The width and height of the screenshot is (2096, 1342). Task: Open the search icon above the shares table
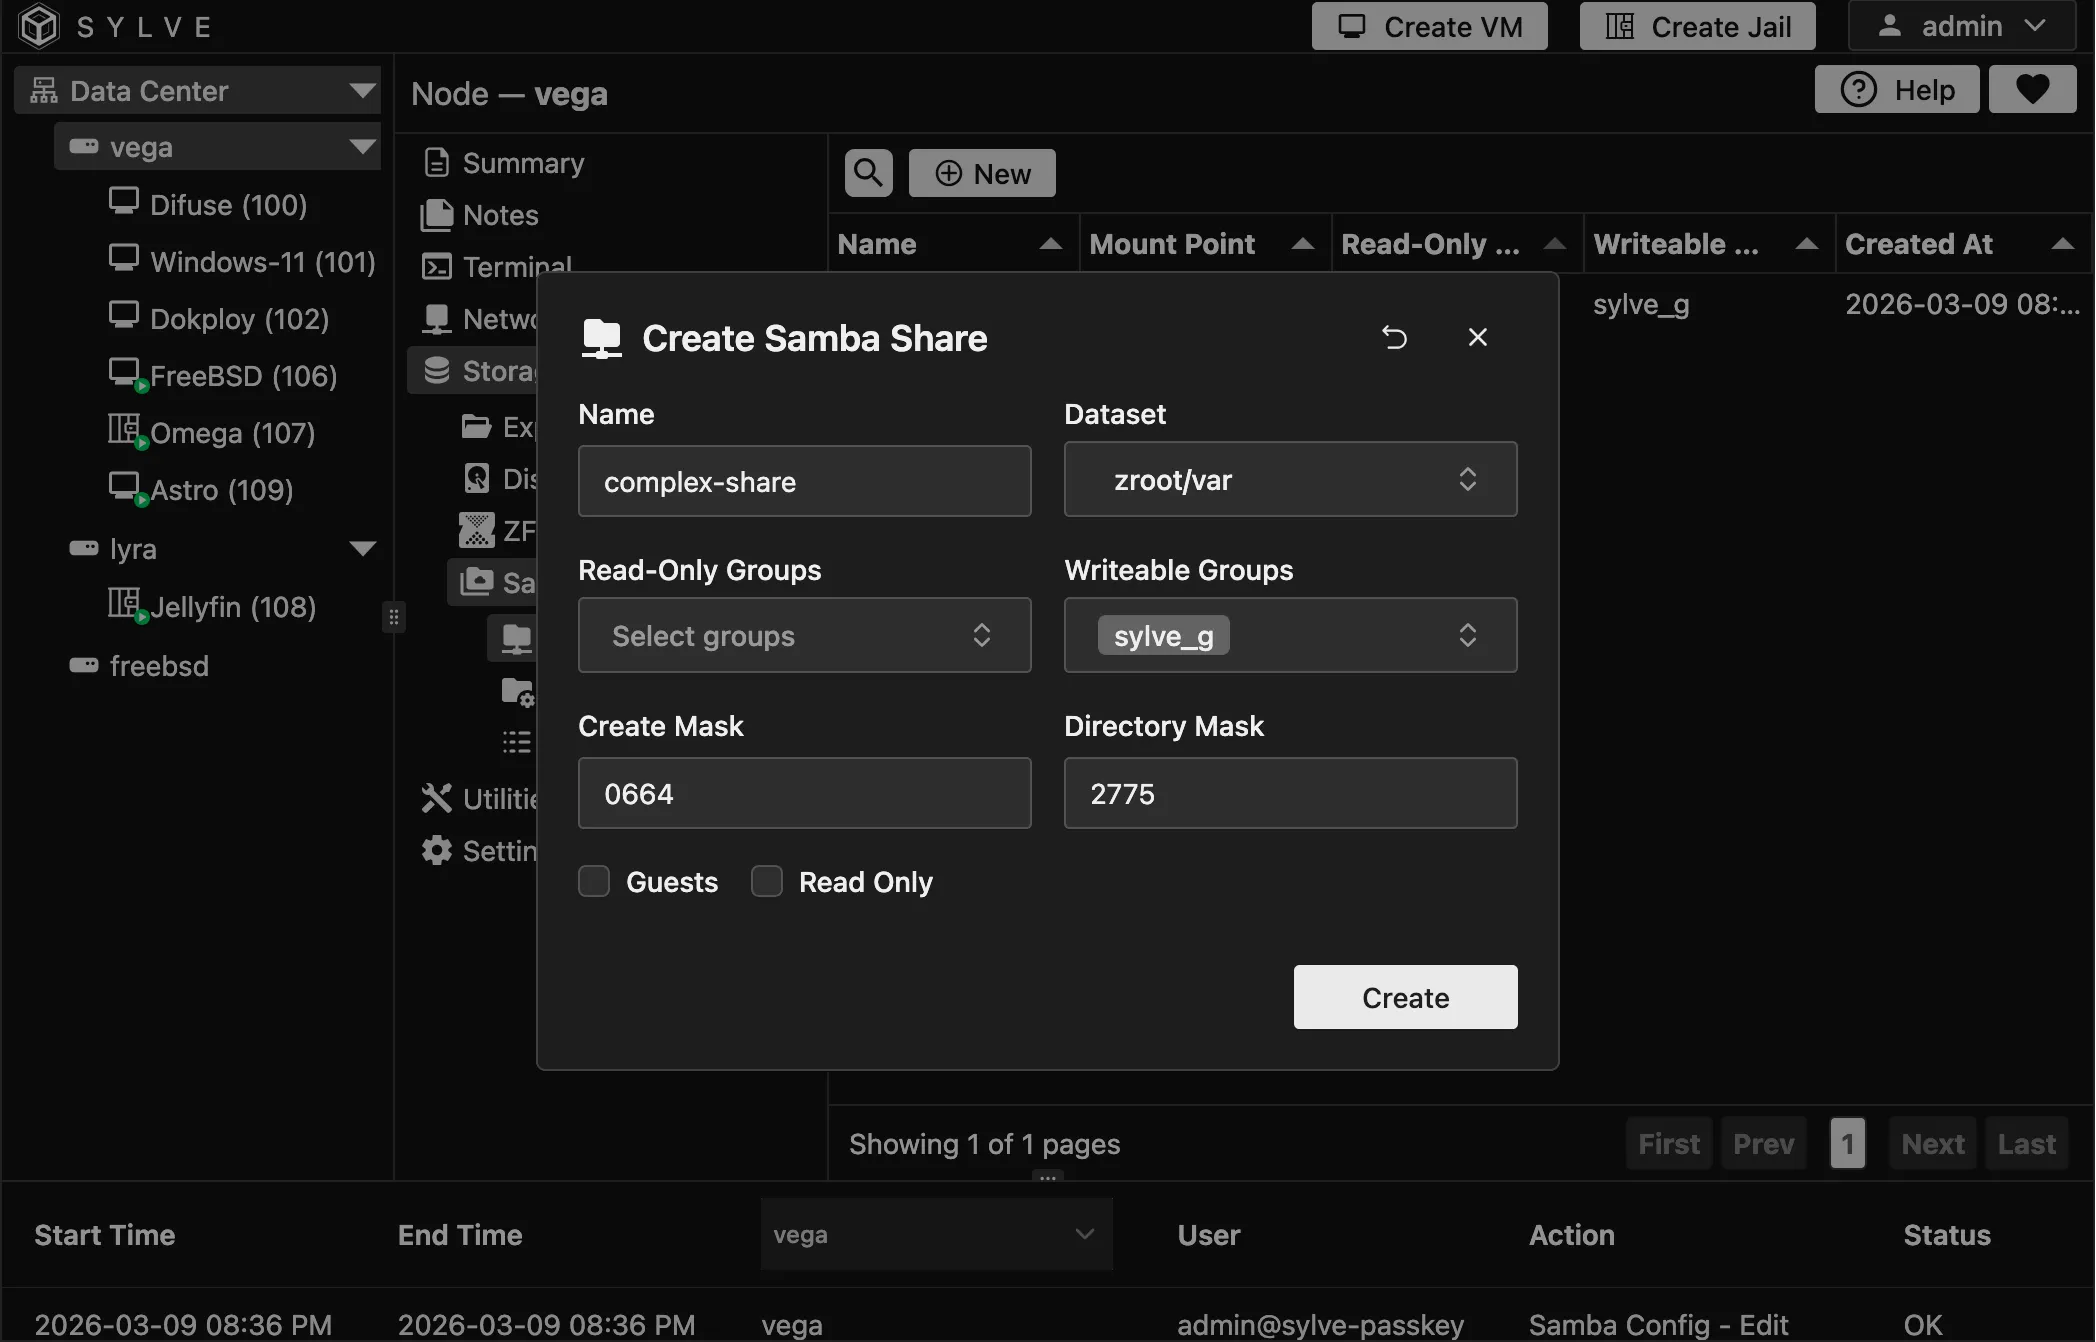867,172
